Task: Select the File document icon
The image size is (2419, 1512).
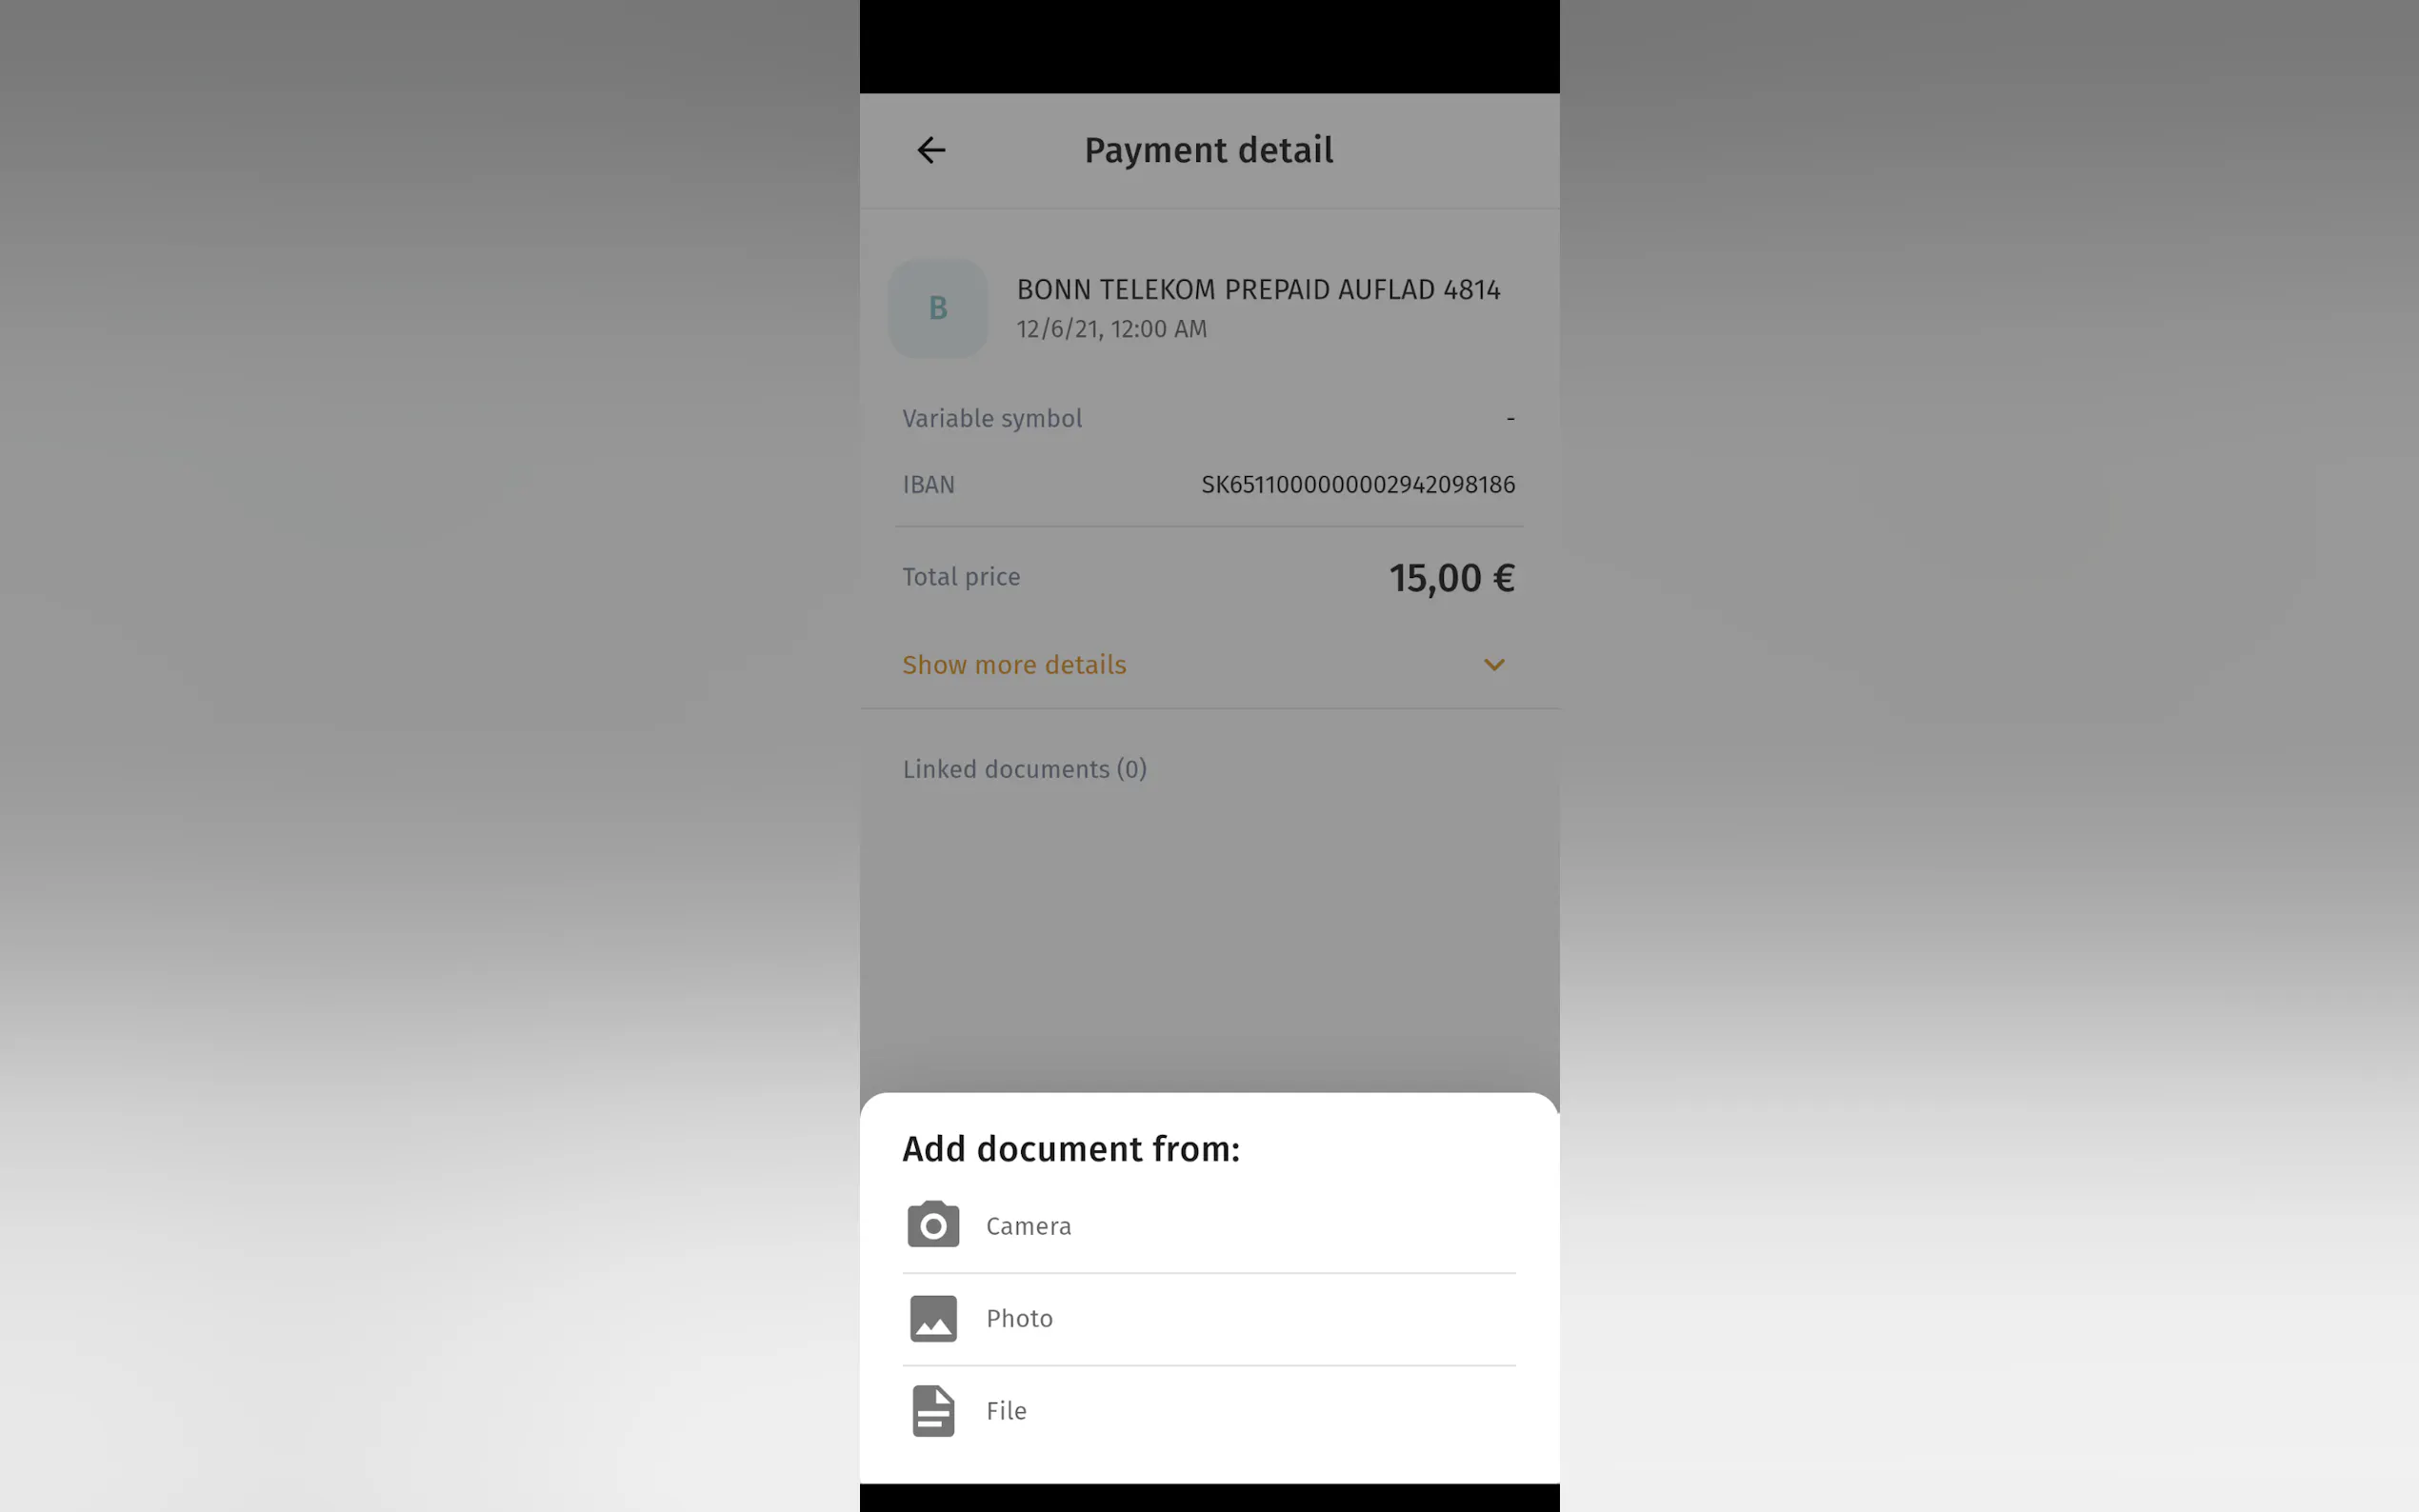Action: click(933, 1411)
